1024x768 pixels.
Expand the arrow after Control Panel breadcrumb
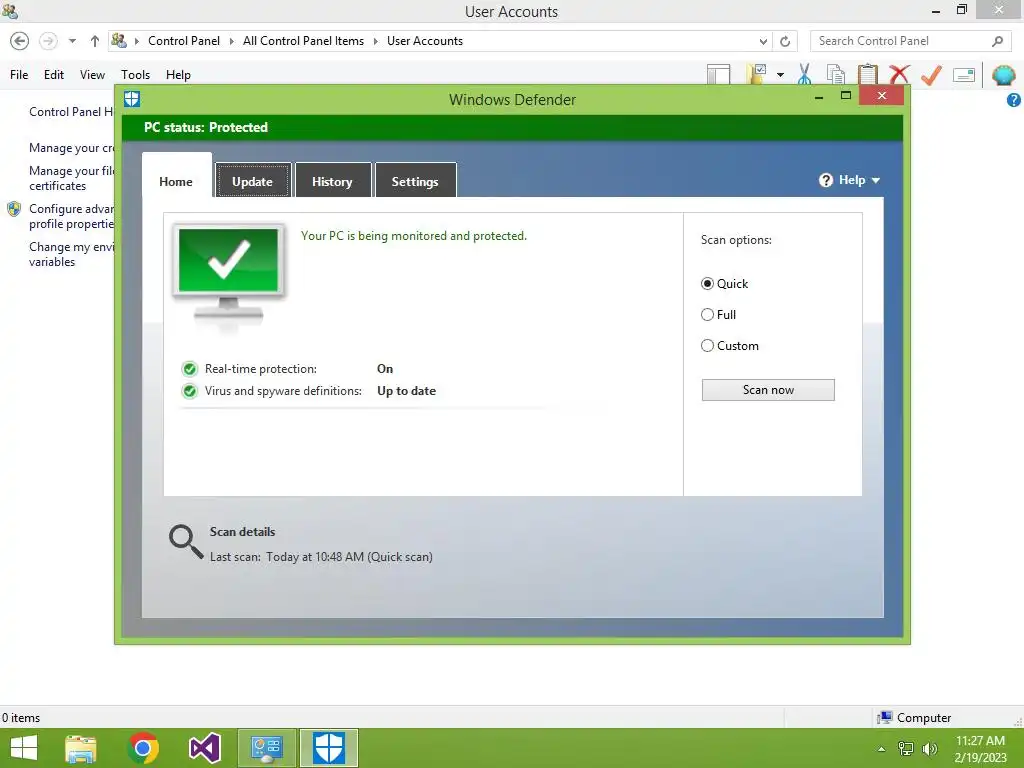[x=231, y=41]
